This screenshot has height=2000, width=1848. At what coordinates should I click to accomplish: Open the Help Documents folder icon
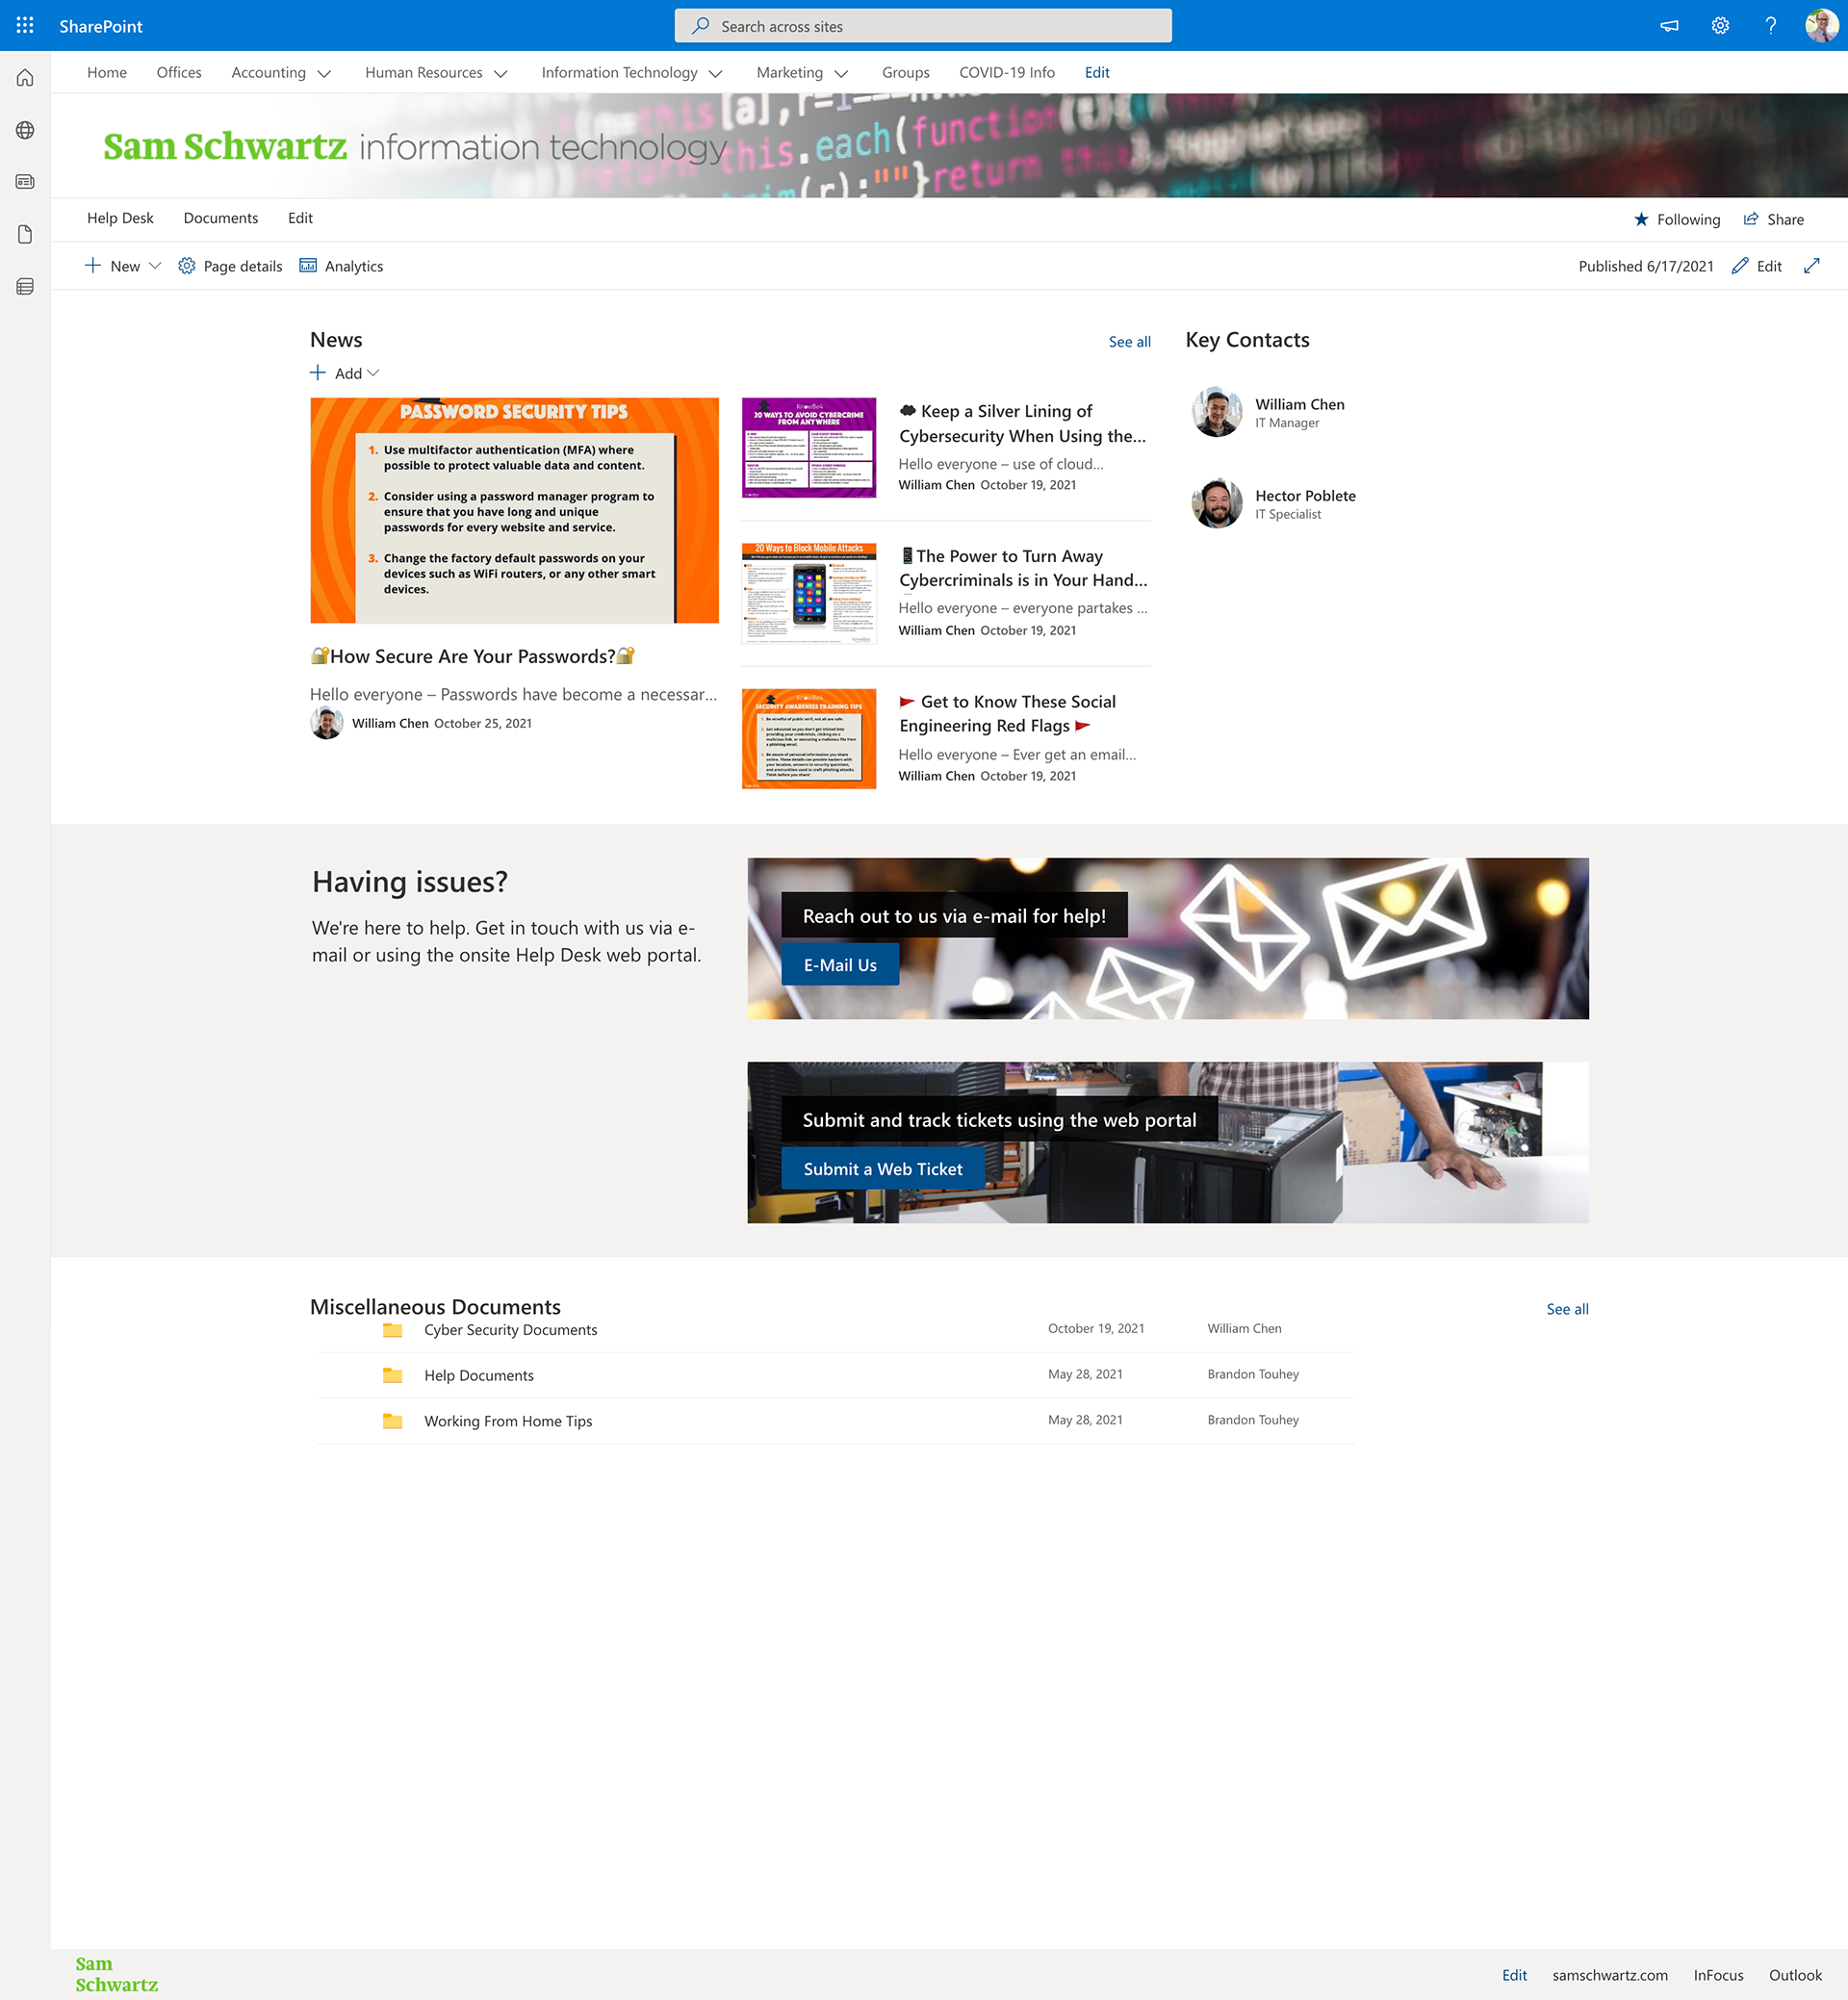coord(392,1376)
